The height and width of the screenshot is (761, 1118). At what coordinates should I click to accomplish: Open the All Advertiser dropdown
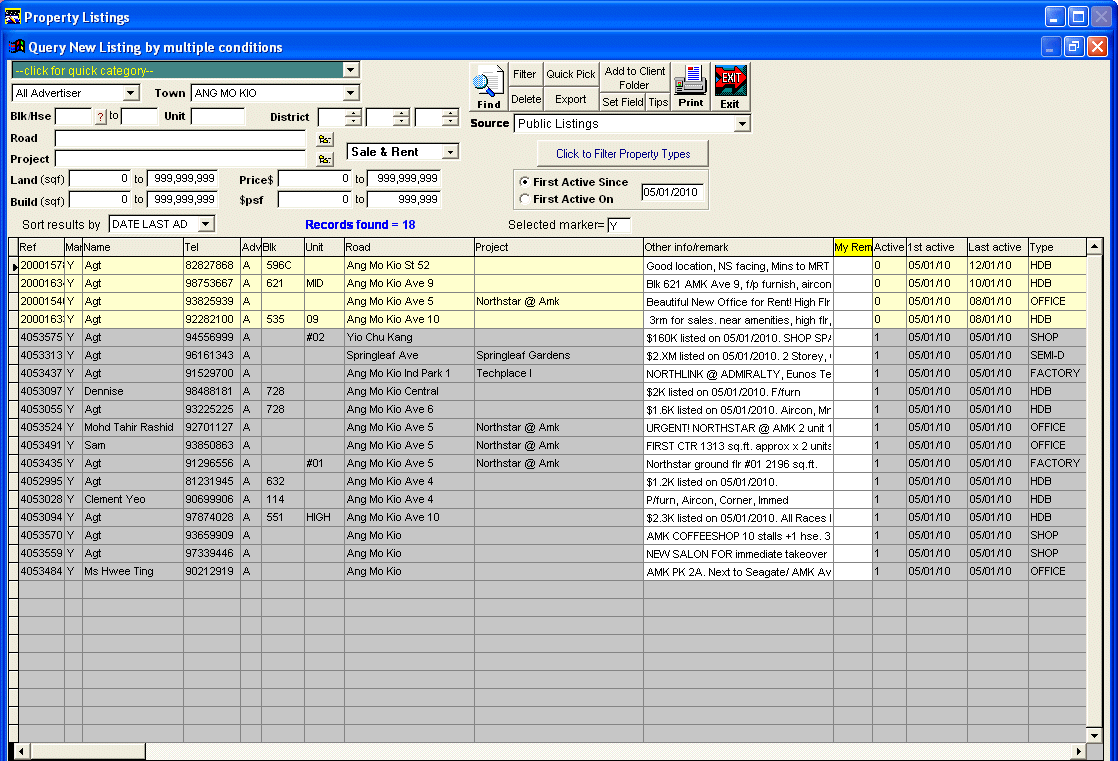click(x=130, y=93)
